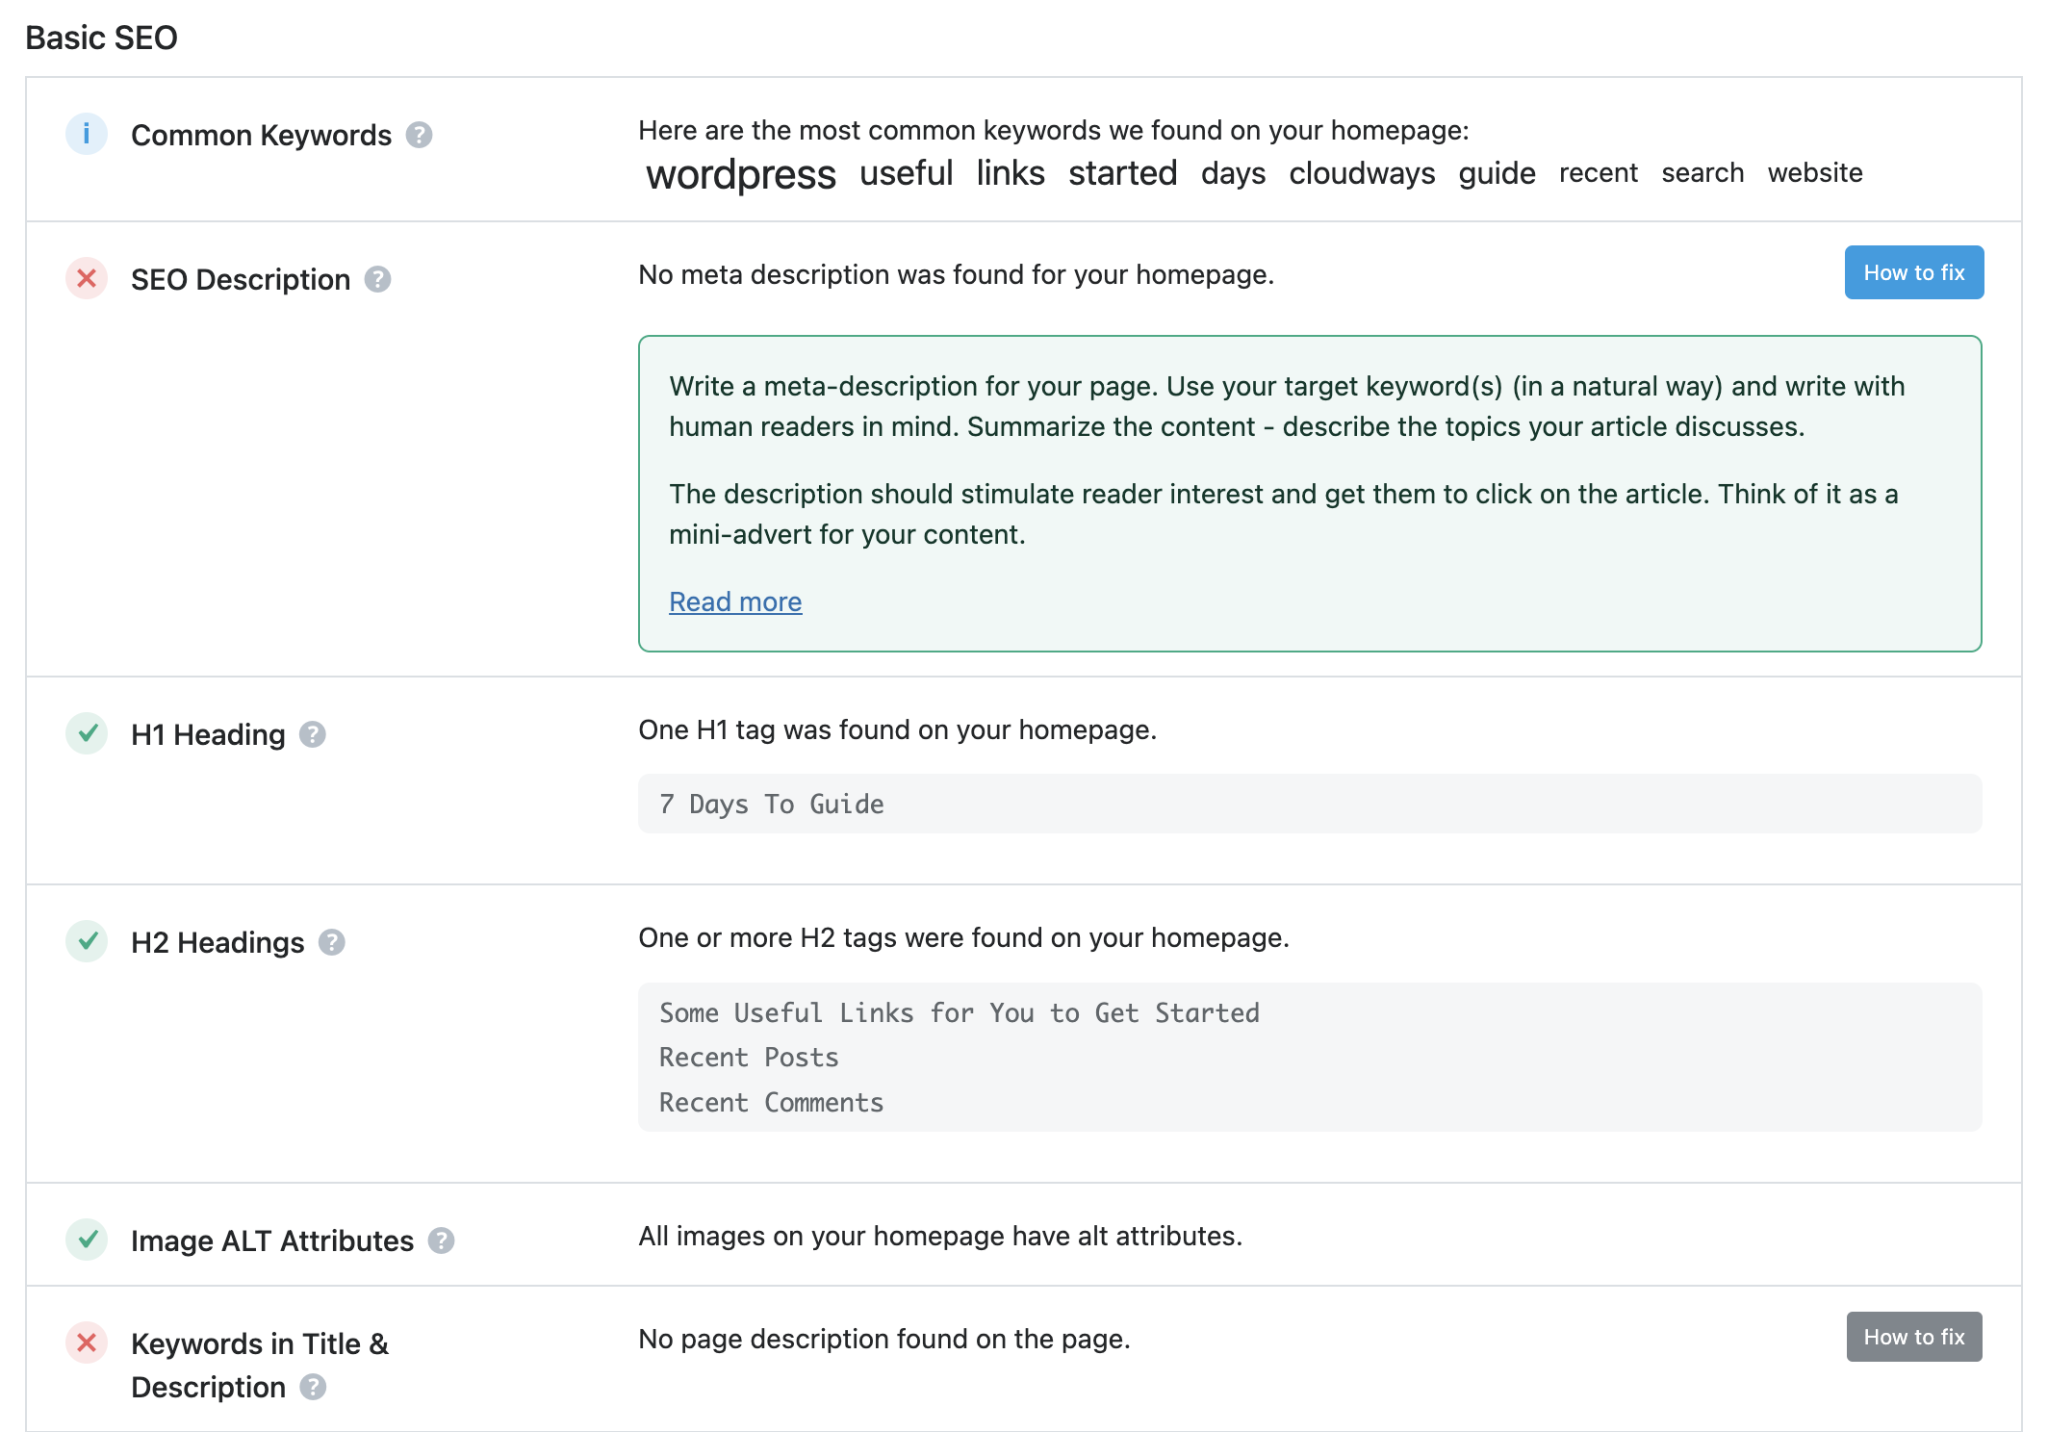The width and height of the screenshot is (2048, 1432).
Task: Click the 'Recent Posts' H2 entry
Action: [x=748, y=1058]
